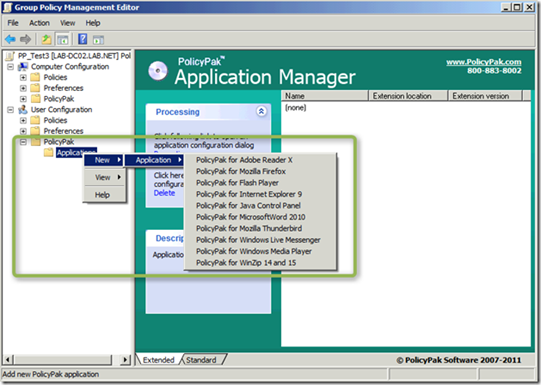This screenshot has height=385, width=541.
Task: Click the tree pane scroll right arrow
Action: [x=125, y=359]
